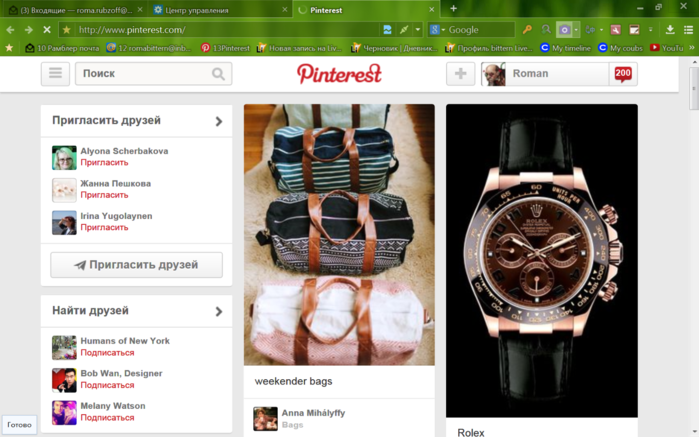The image size is (699, 437).
Task: Click the orange key password icon
Action: coord(527,30)
